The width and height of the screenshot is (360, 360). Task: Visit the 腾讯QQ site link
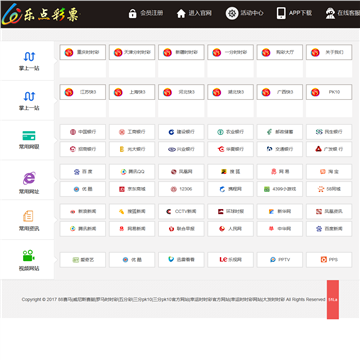(x=132, y=172)
